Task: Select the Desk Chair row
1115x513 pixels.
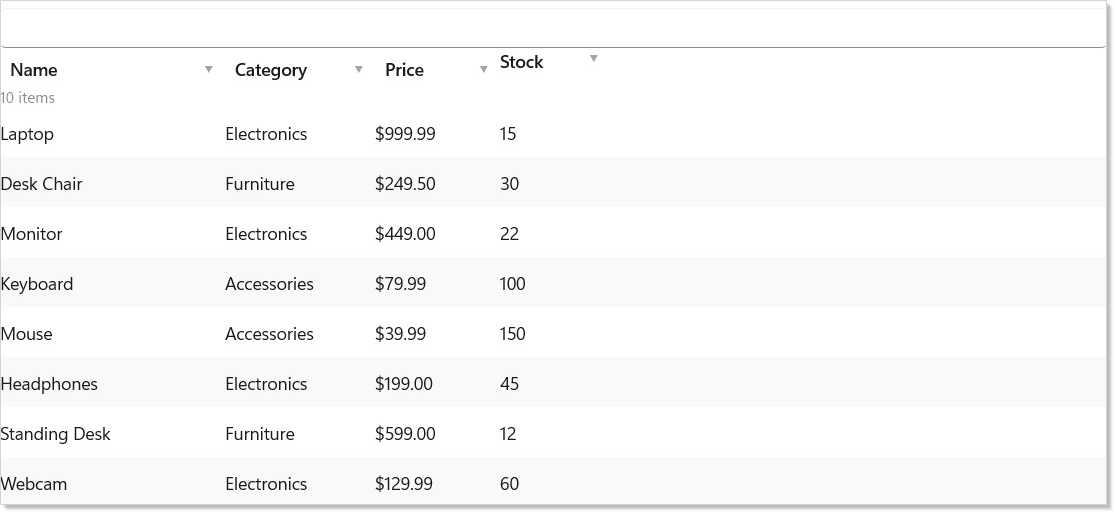Action: click(553, 183)
